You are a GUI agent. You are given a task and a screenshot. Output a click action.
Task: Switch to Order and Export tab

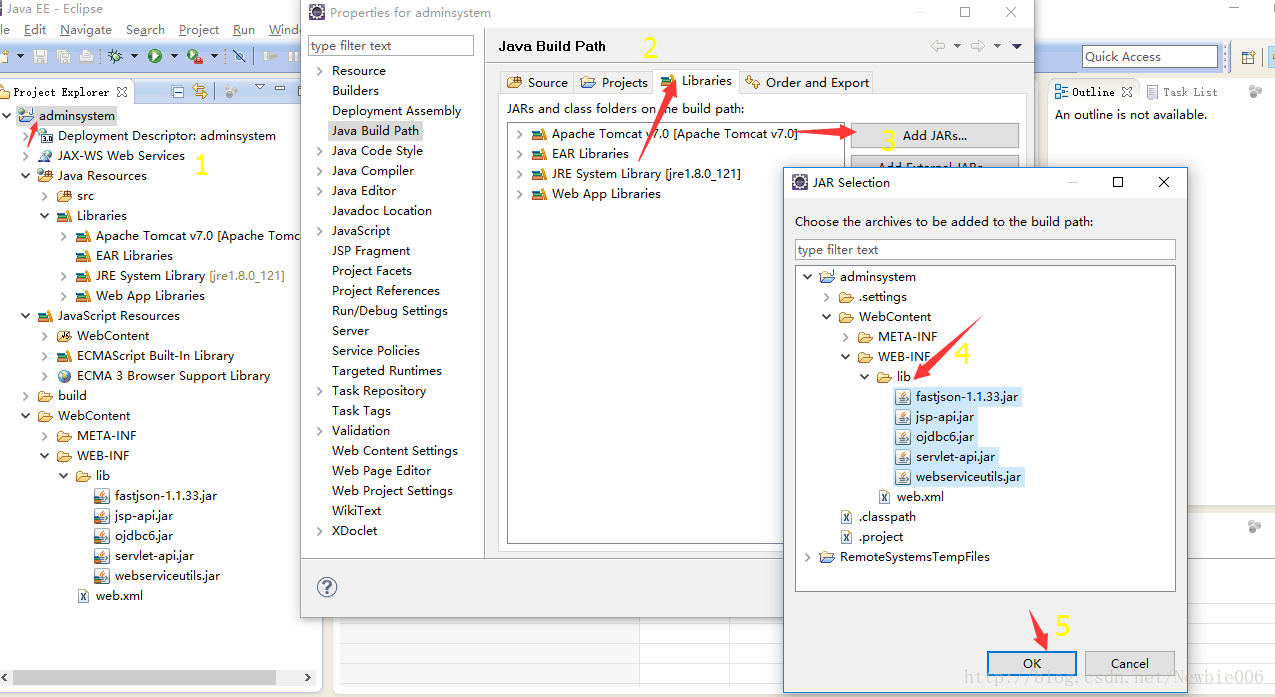808,82
